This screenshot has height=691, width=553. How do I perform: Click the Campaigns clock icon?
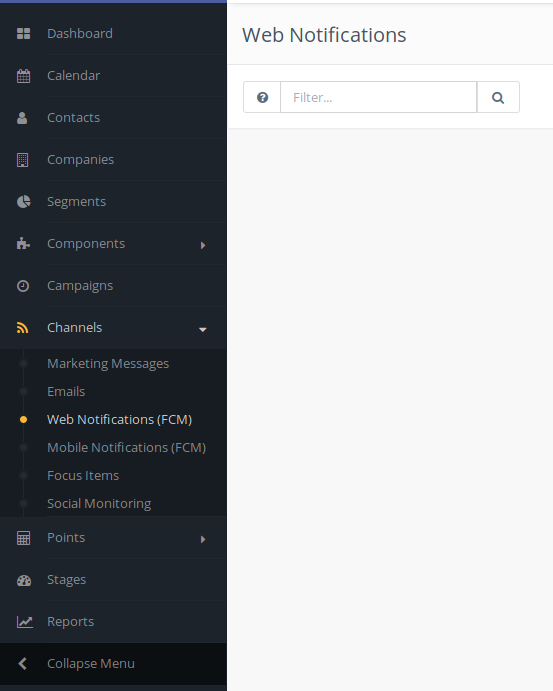pyautogui.click(x=23, y=286)
